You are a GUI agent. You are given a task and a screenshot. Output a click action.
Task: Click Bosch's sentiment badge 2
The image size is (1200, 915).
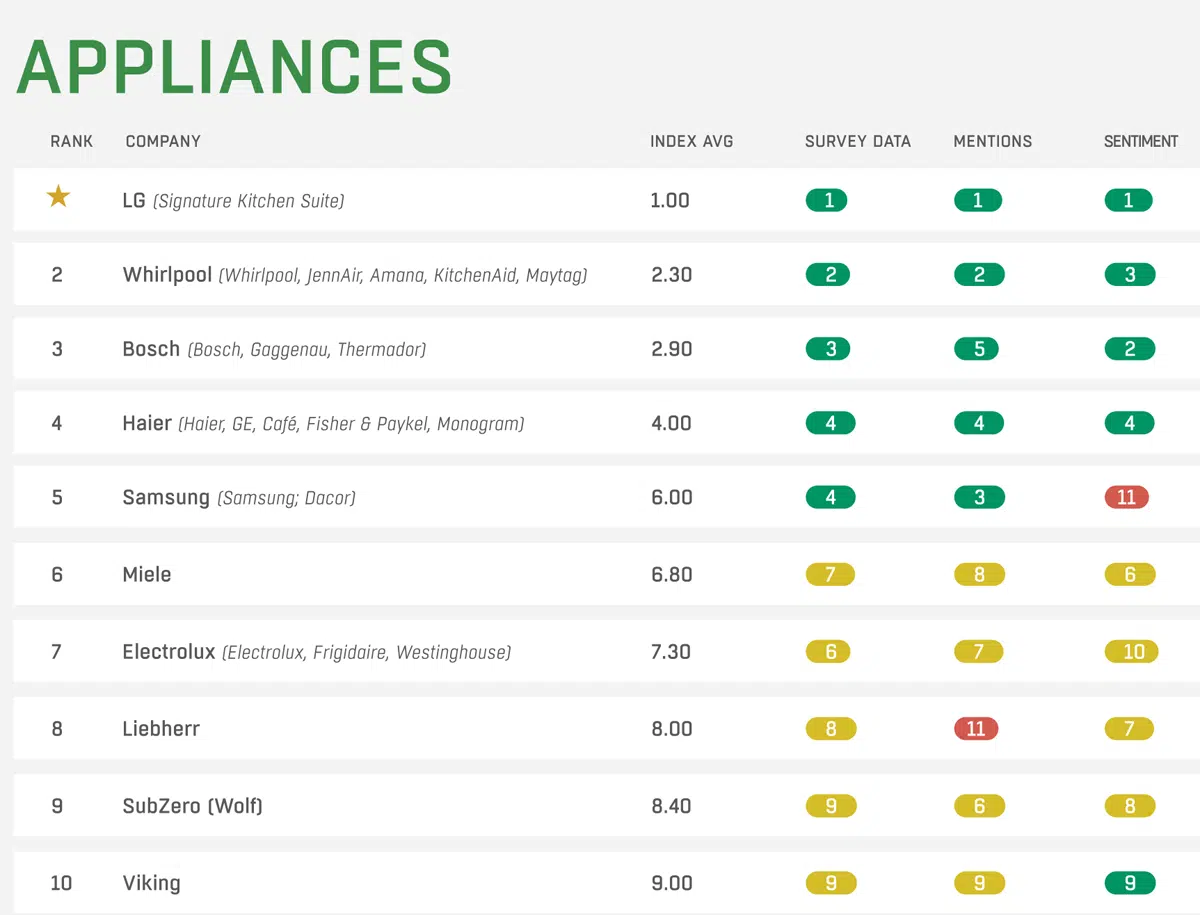pyautogui.click(x=1130, y=349)
